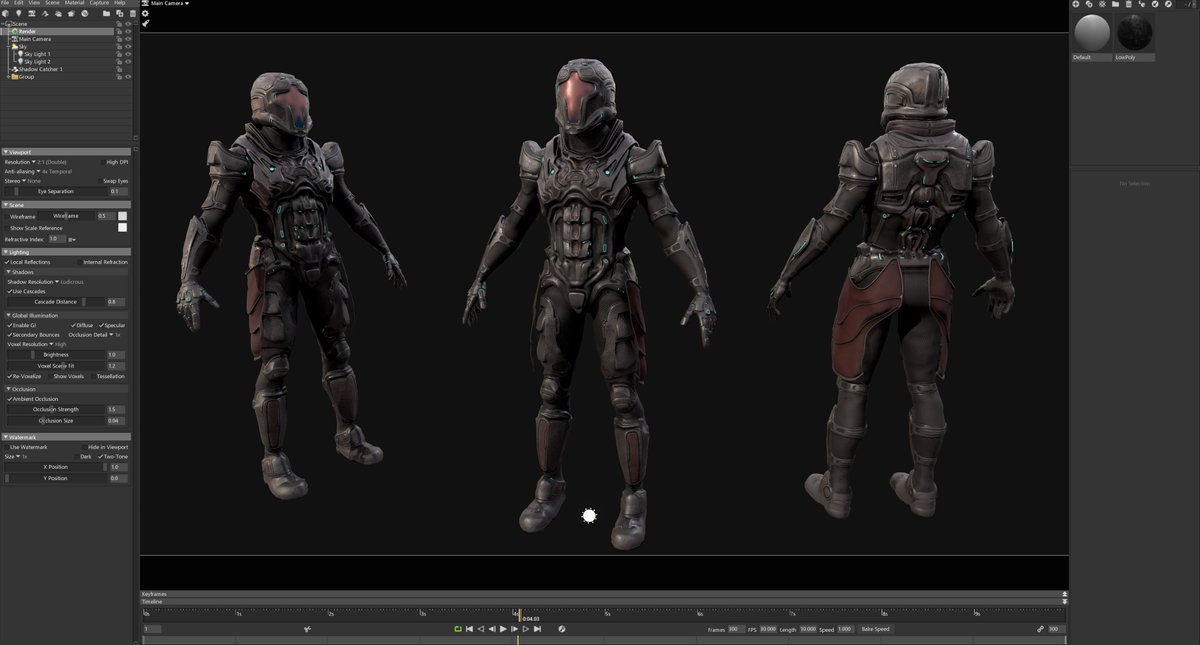Image resolution: width=1200 pixels, height=645 pixels.
Task: Enable the Wireframe checkbox
Action: (x=8, y=216)
